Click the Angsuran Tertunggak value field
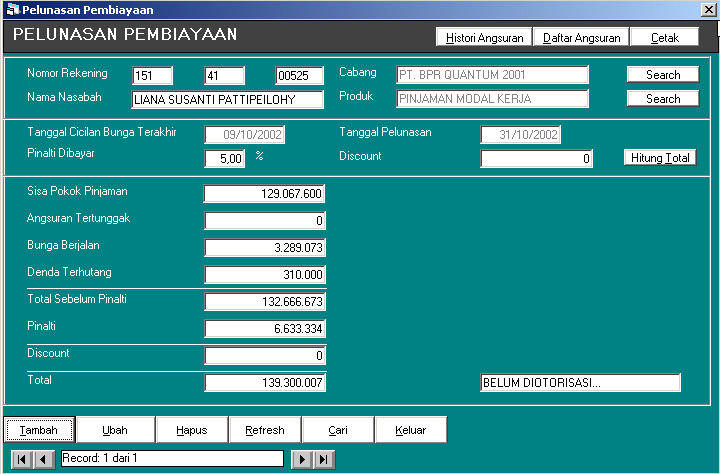This screenshot has width=720, height=474. pyautogui.click(x=265, y=220)
